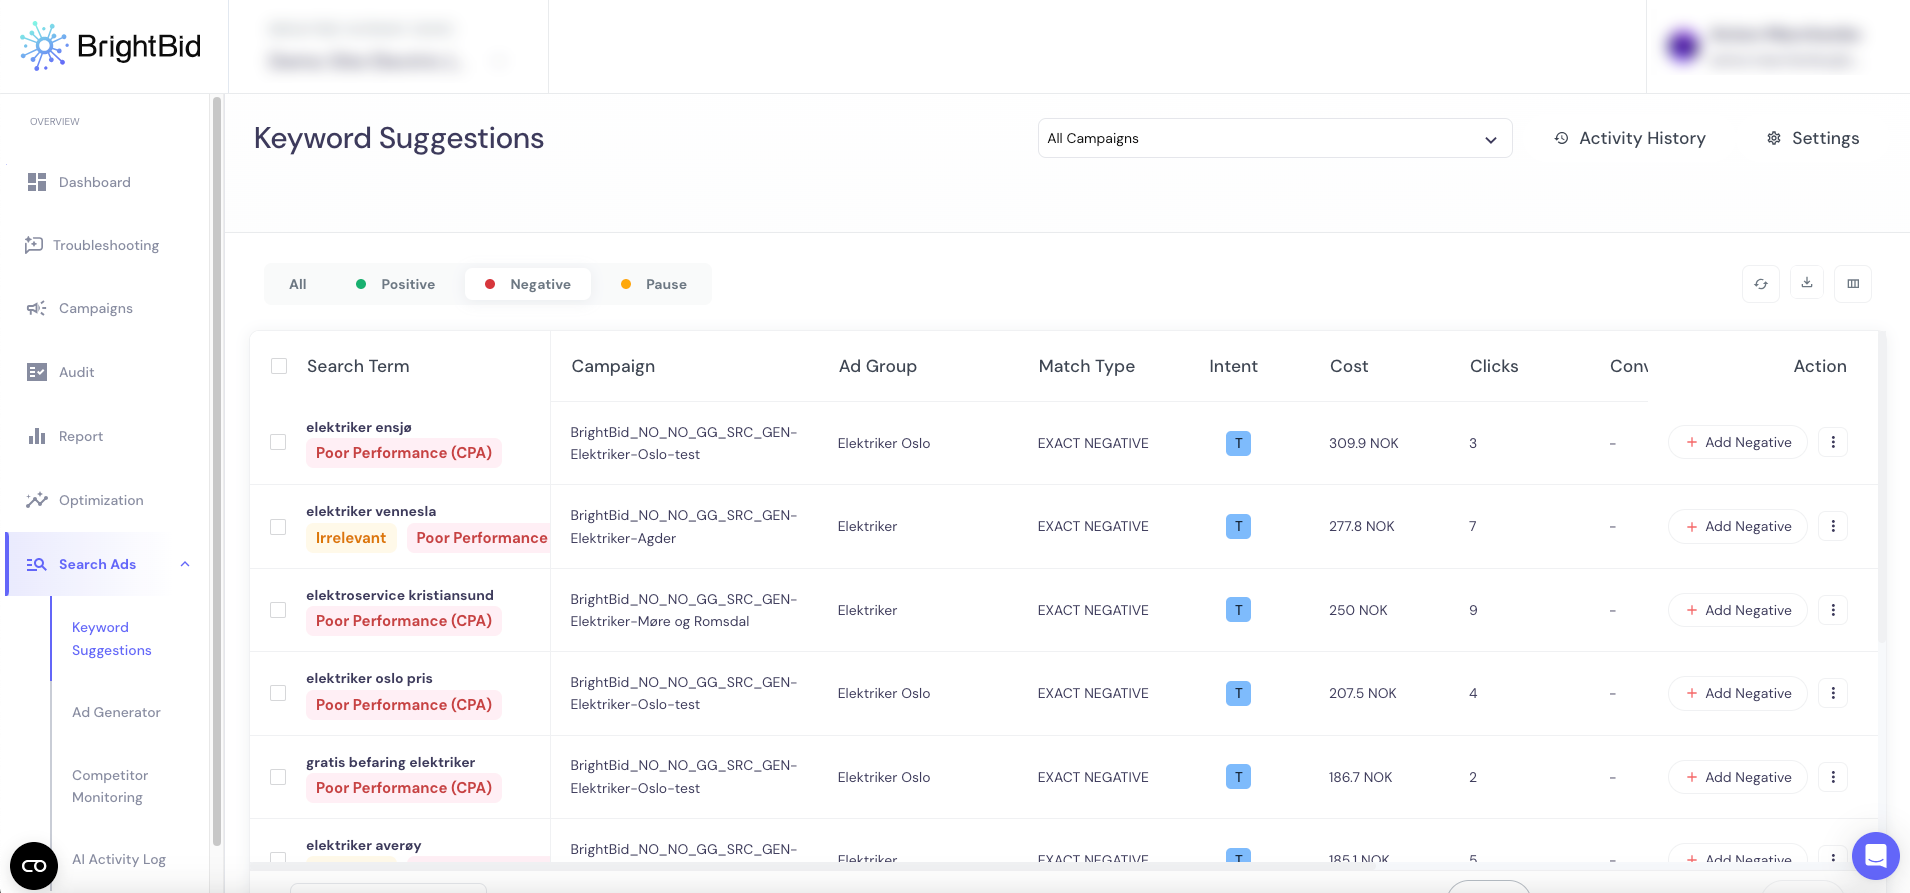This screenshot has width=1910, height=893.
Task: Open Competitor Monitoring submenu item
Action: pyautogui.click(x=110, y=786)
